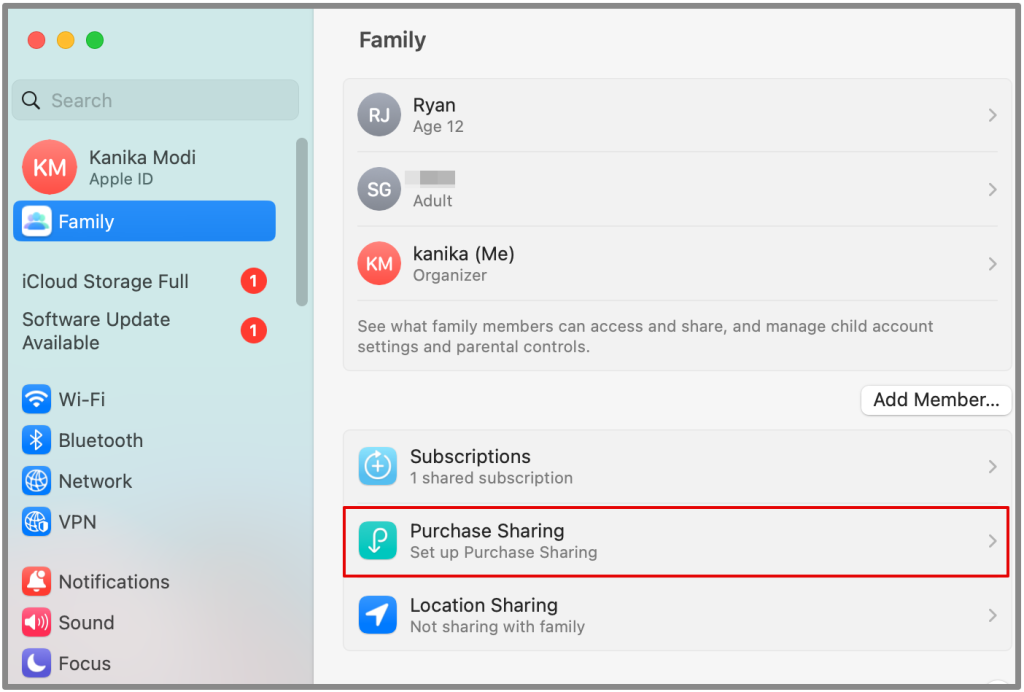Viewport: 1024px width, 692px height.
Task: Click the Add Member... button
Action: 936,400
